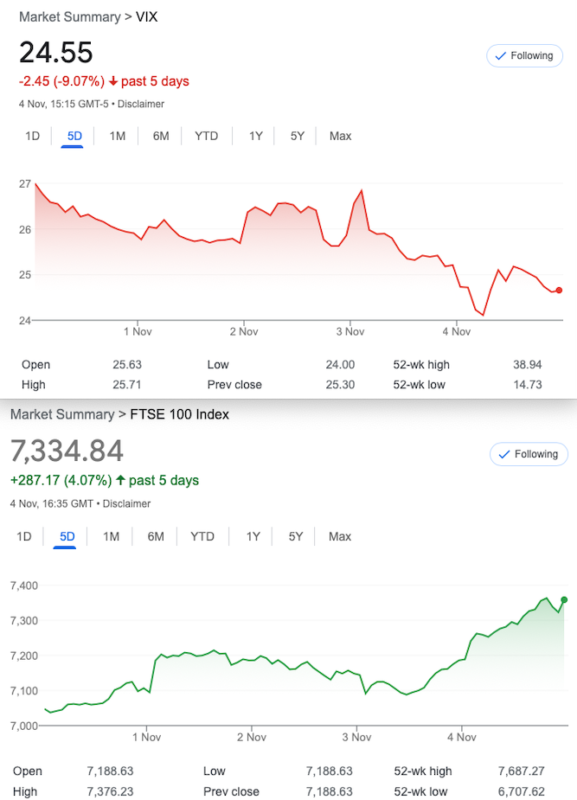Viewport: 577px width, 800px height.
Task: Click the FTSE 52-wk high value 7,687.27
Action: point(521,771)
